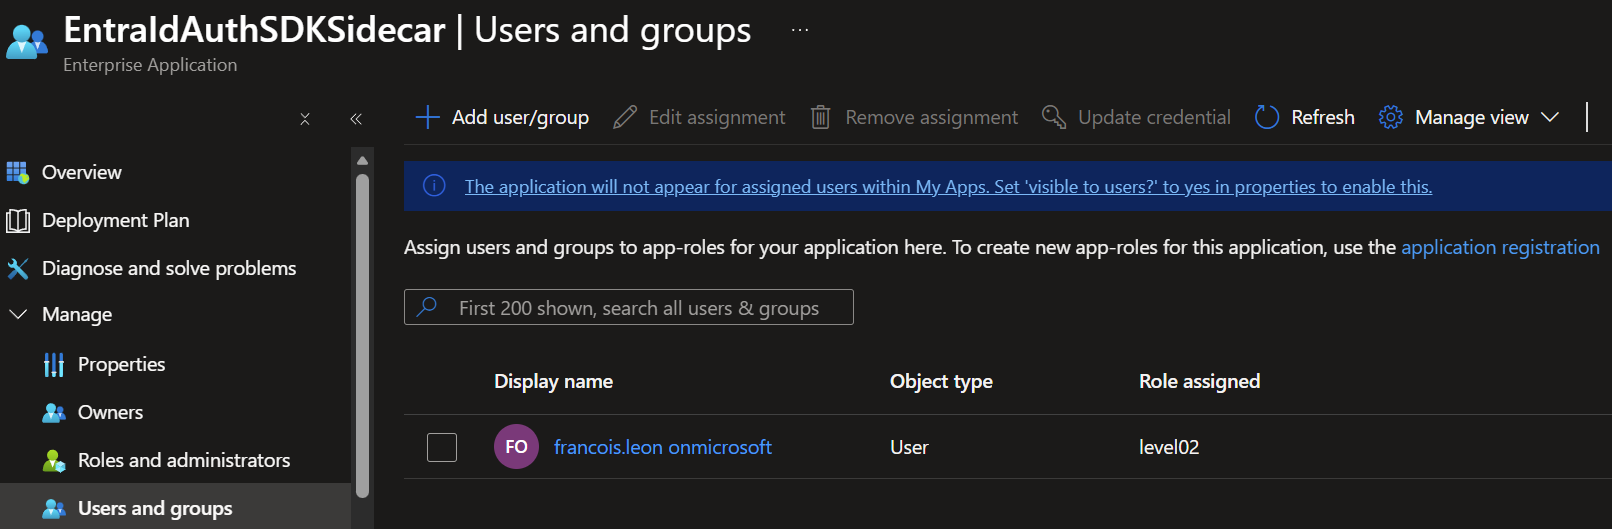Click Update credential button
This screenshot has height=529, width=1612.
pyautogui.click(x=1136, y=117)
